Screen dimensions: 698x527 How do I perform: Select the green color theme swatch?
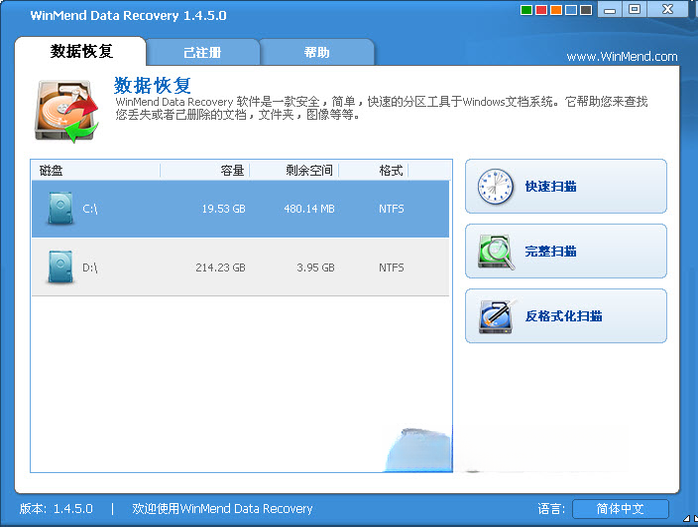[x=527, y=10]
